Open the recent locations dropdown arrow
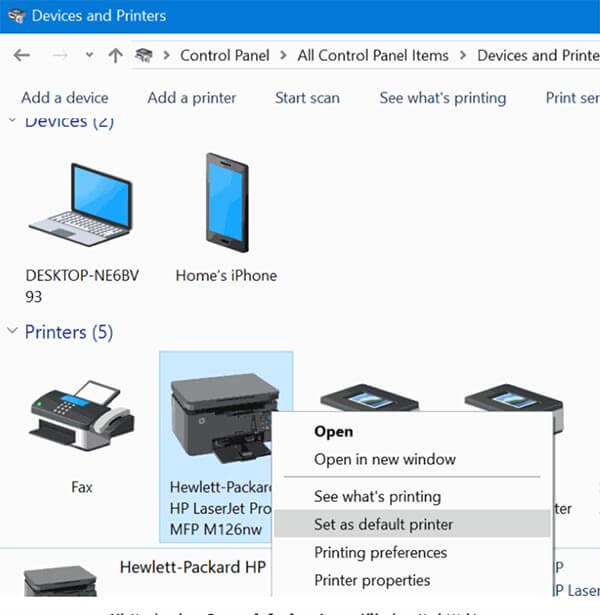The image size is (600, 615). pos(89,55)
